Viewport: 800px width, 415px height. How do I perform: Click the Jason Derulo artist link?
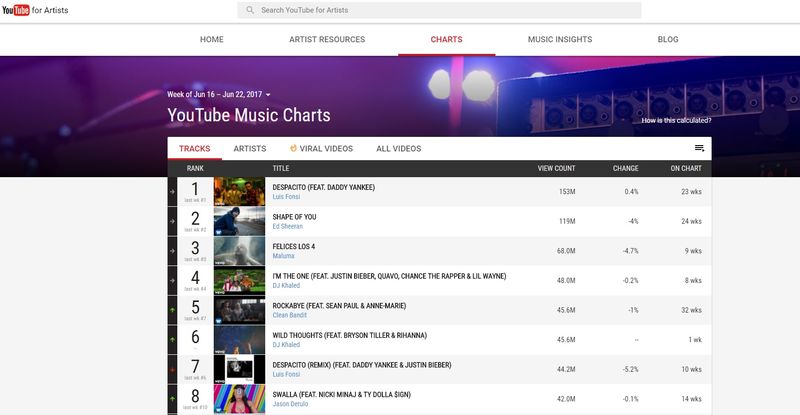point(290,404)
